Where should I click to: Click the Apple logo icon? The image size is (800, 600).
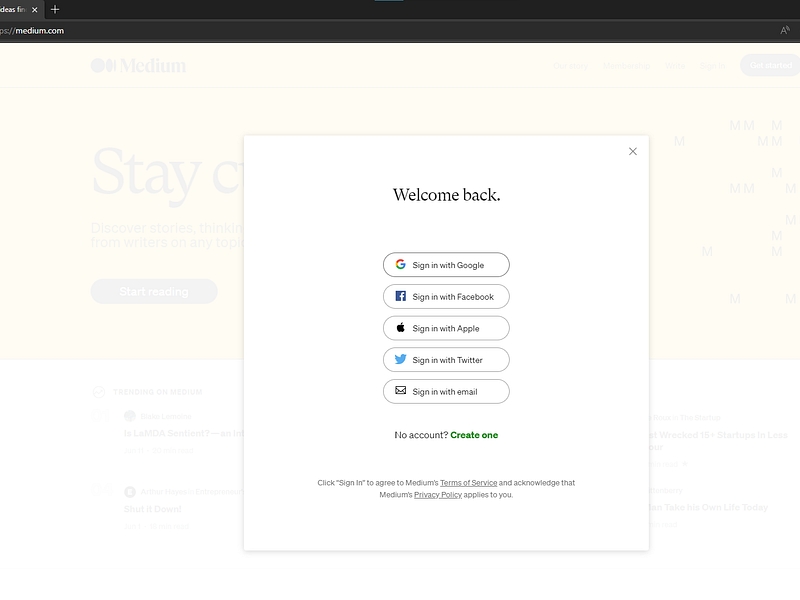click(x=400, y=328)
